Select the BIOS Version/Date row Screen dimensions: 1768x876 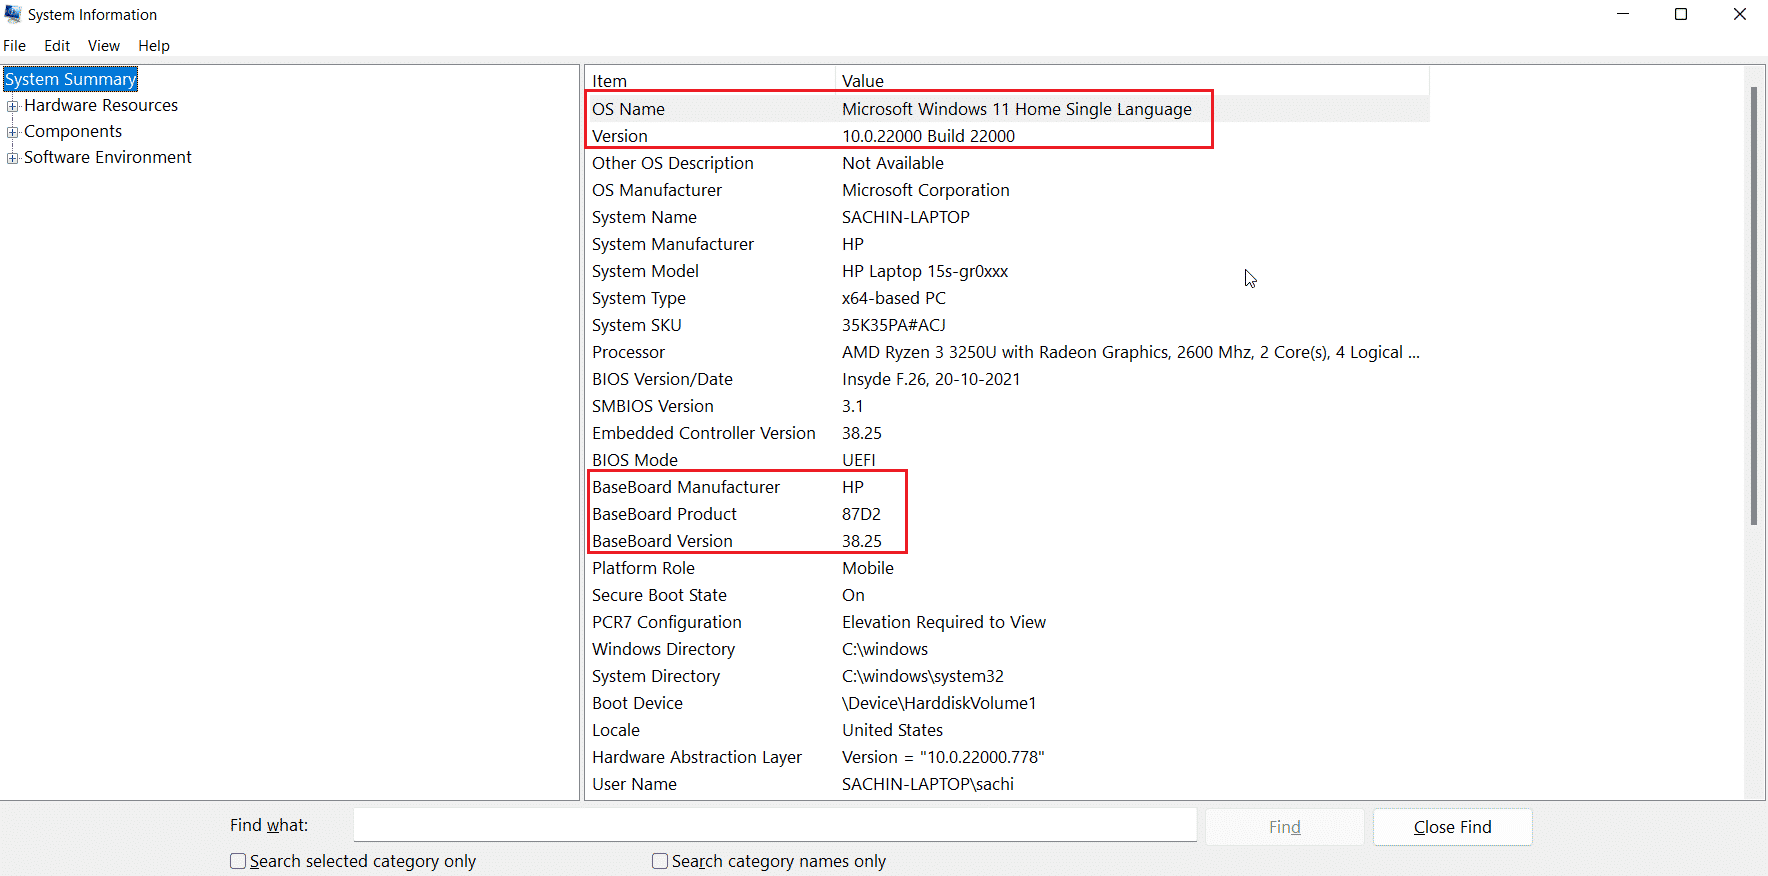click(1007, 379)
